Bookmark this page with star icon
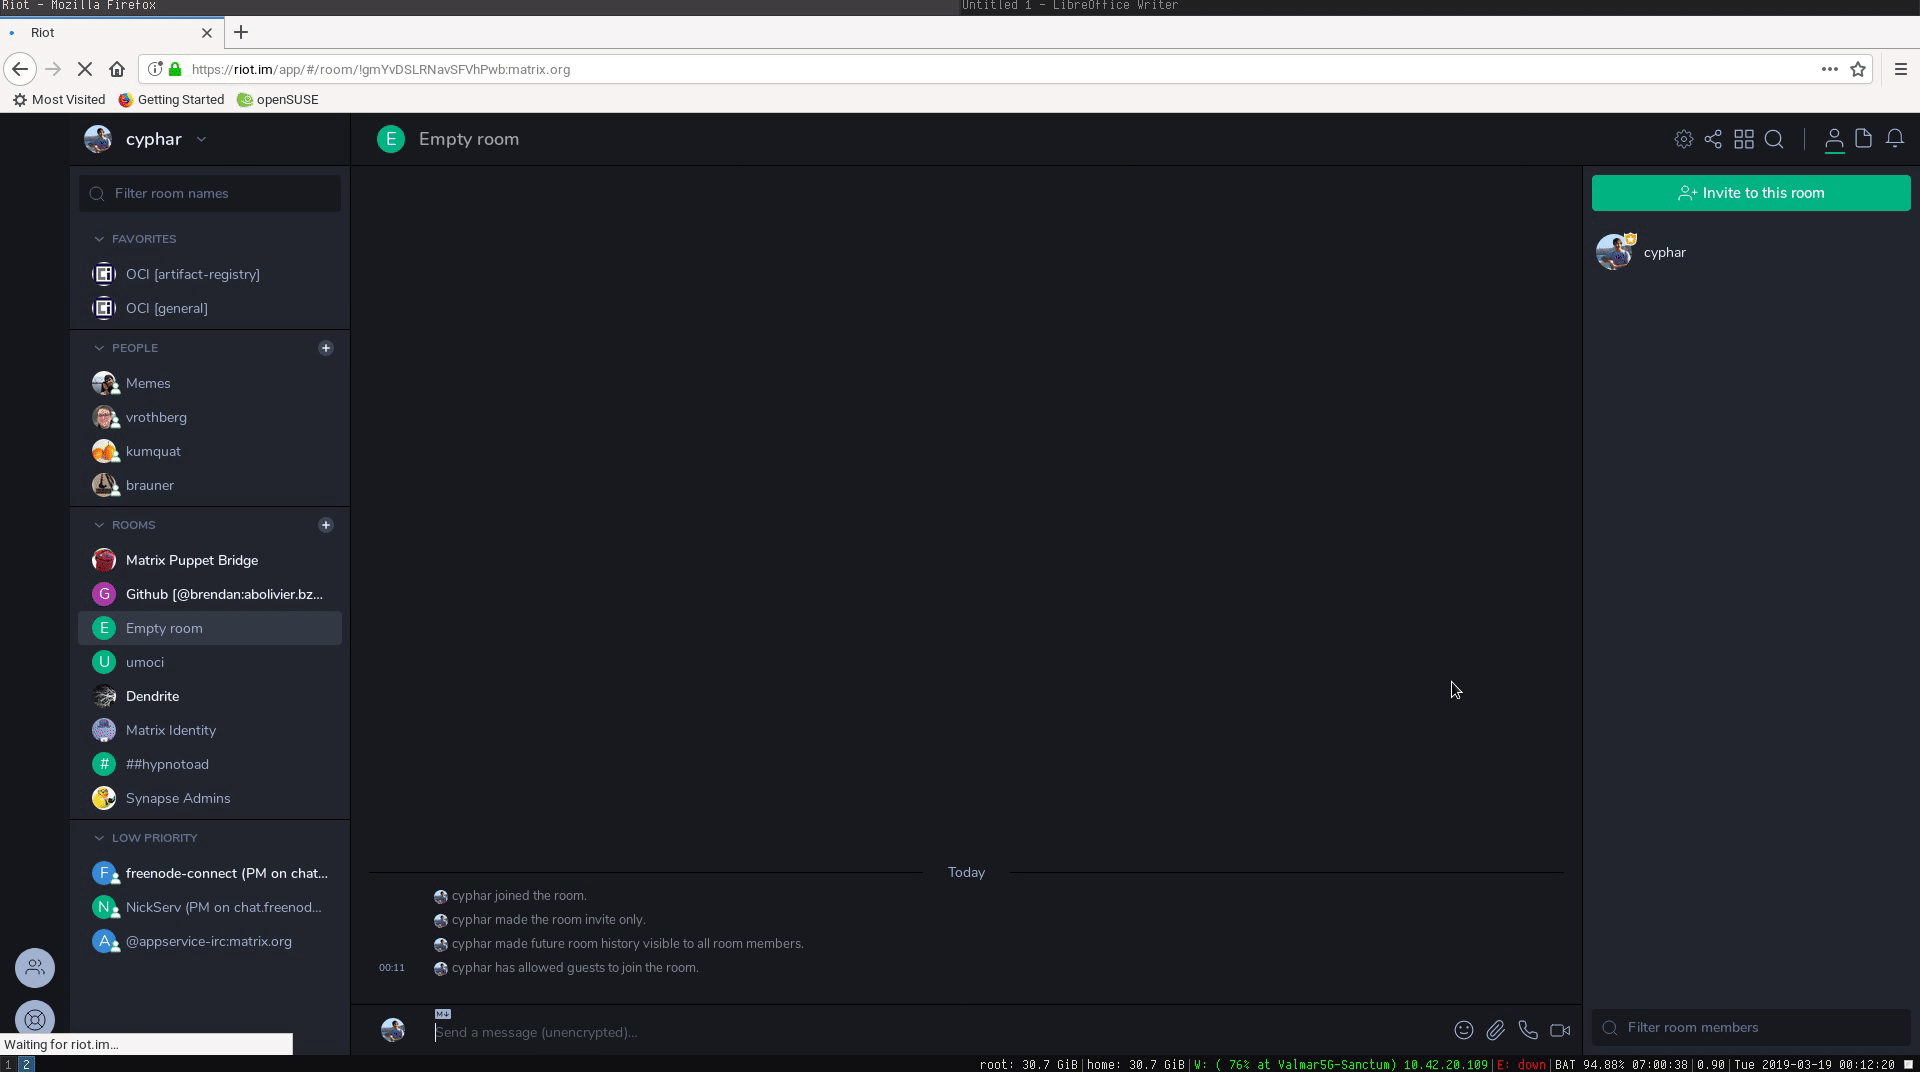Image resolution: width=1920 pixels, height=1072 pixels. tap(1858, 69)
